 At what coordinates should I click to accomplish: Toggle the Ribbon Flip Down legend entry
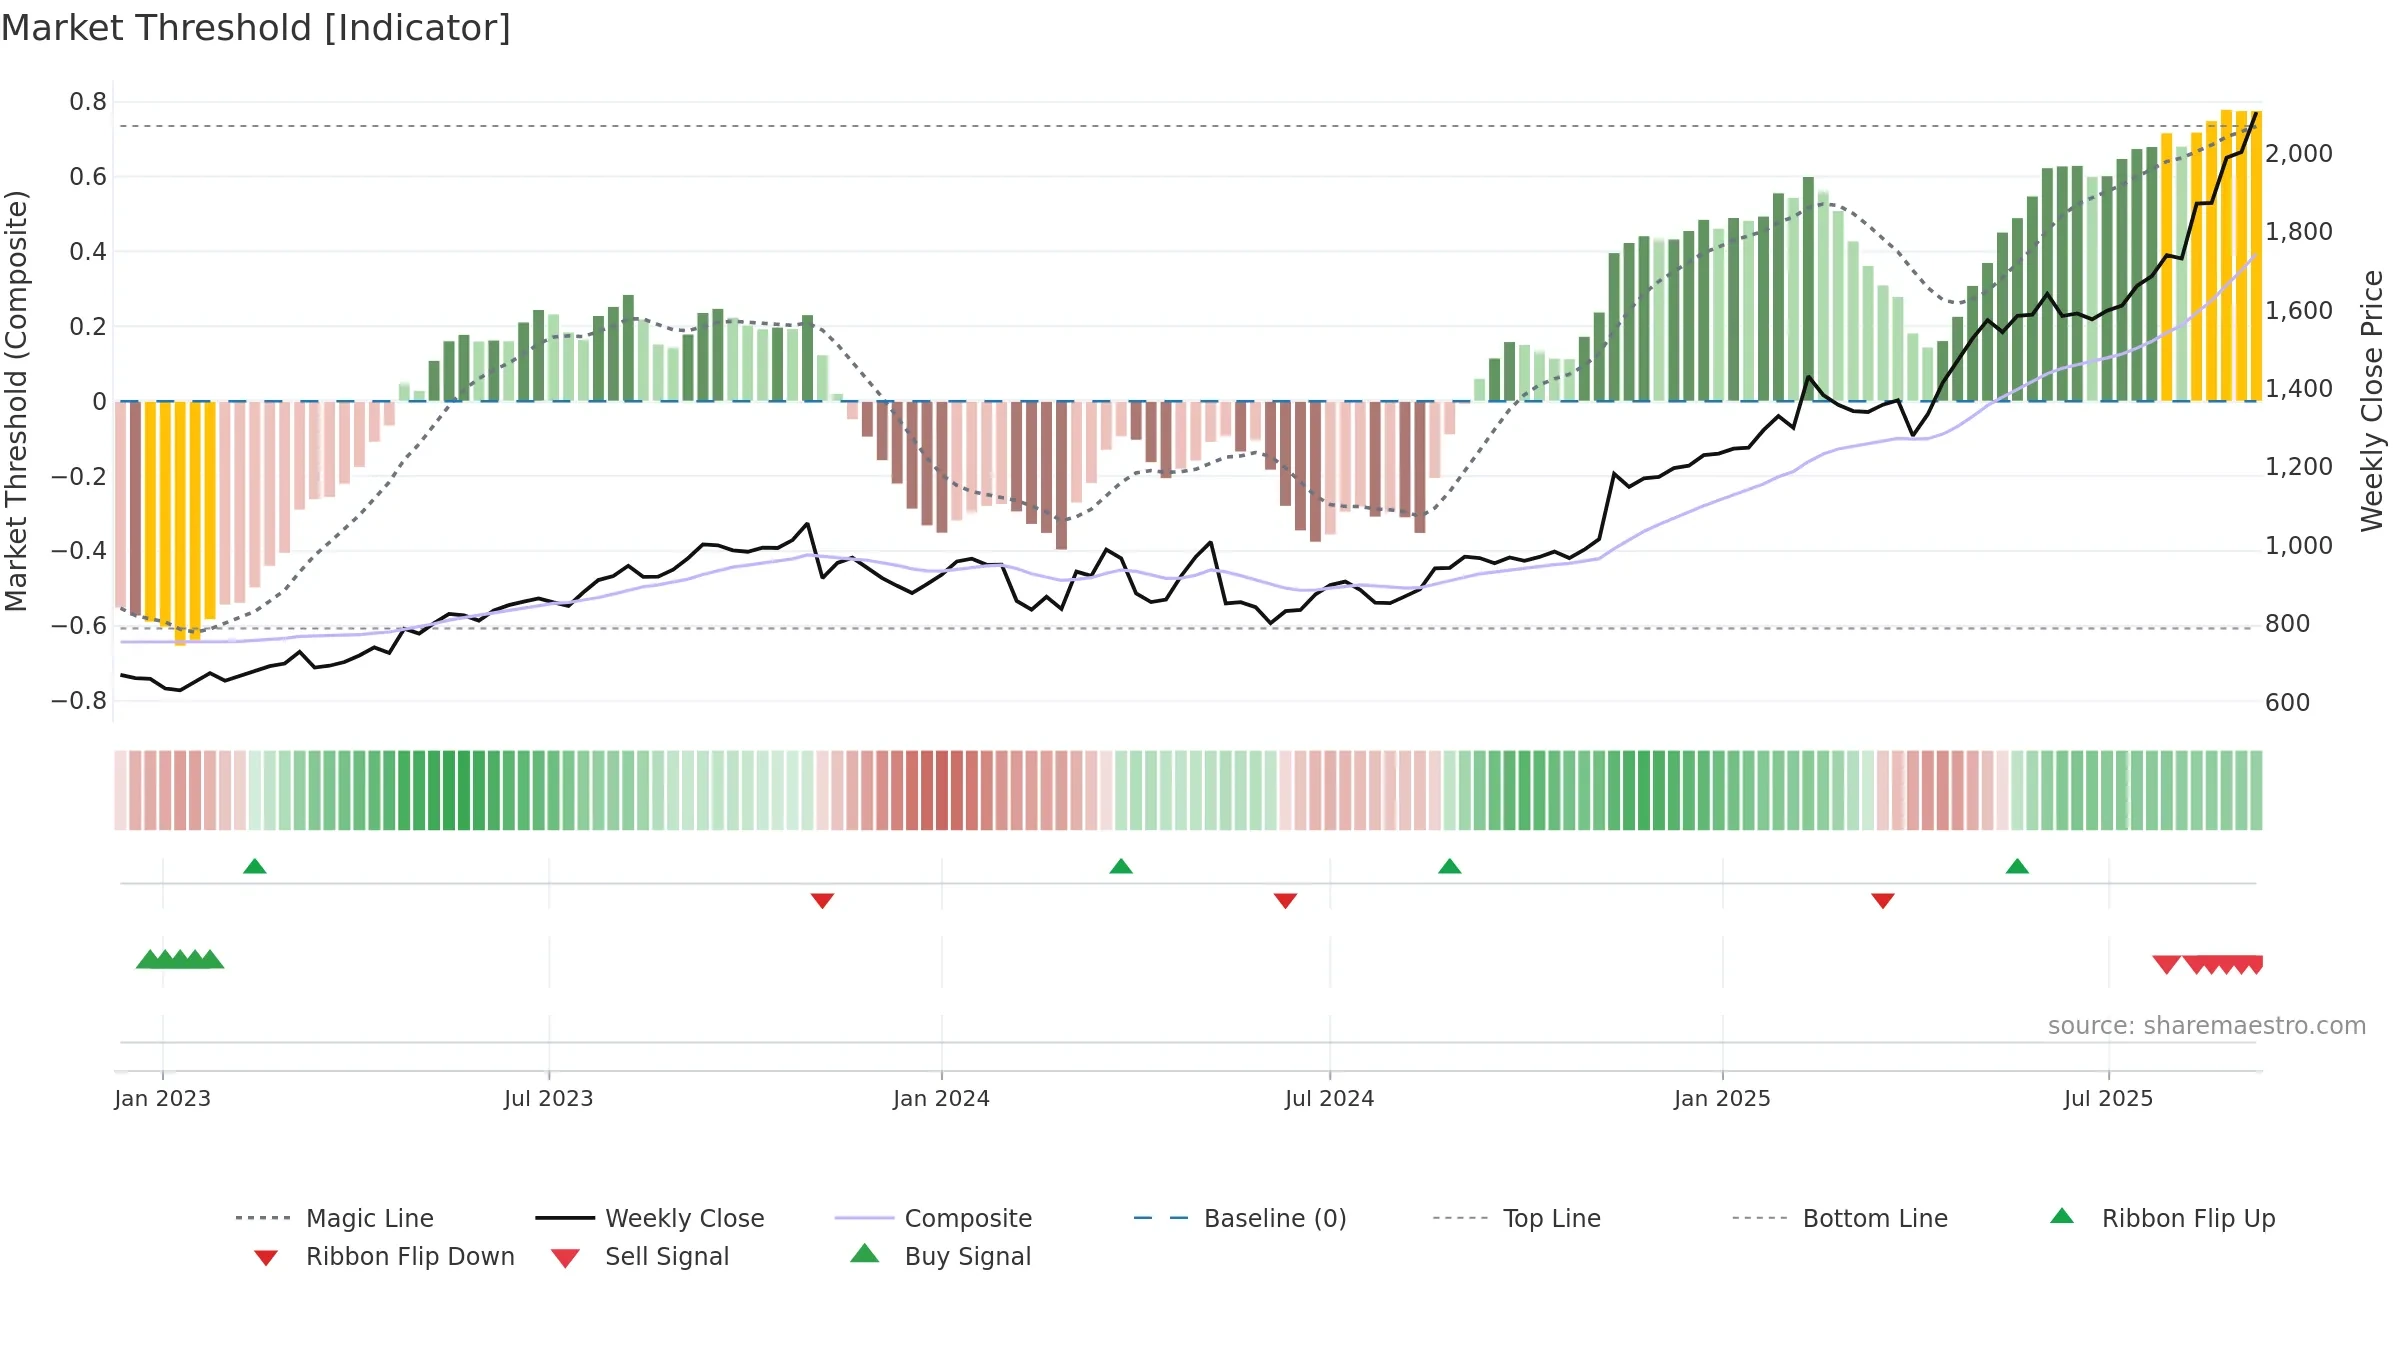[x=384, y=1256]
